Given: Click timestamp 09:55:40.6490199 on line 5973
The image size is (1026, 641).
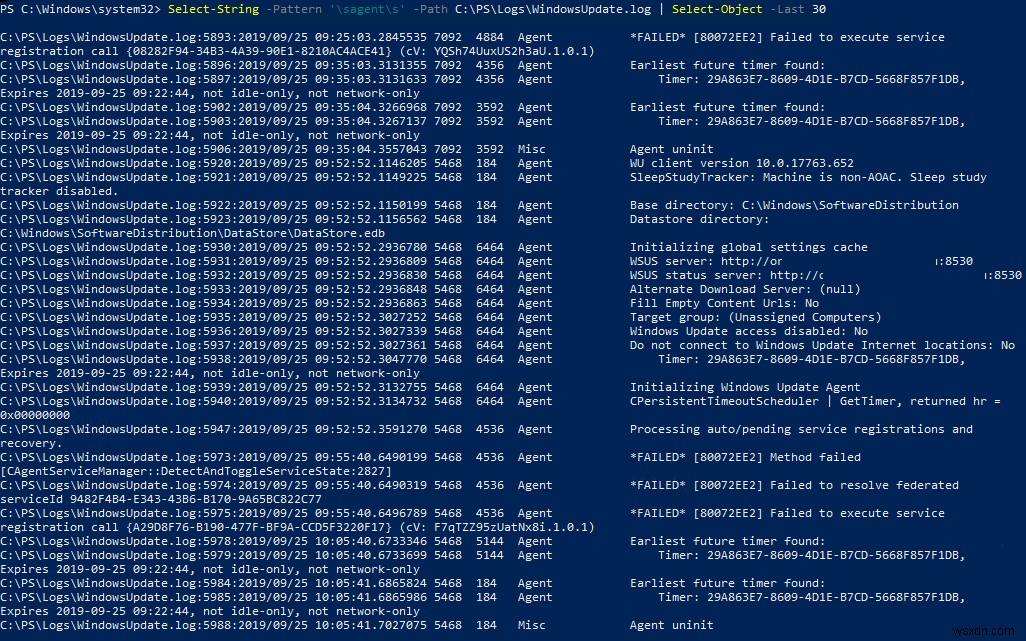Looking at the screenshot, I should (x=370, y=457).
